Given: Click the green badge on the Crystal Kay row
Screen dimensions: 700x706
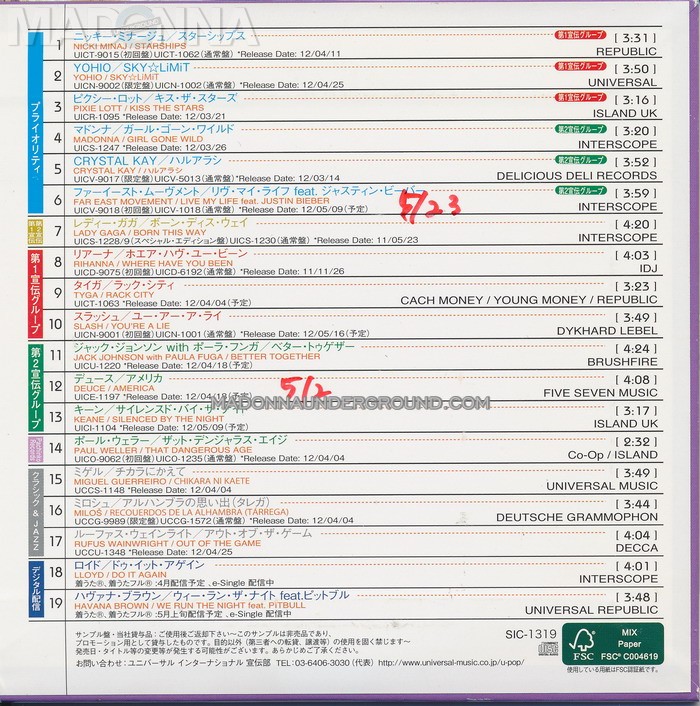Looking at the screenshot, I should 577,160.
